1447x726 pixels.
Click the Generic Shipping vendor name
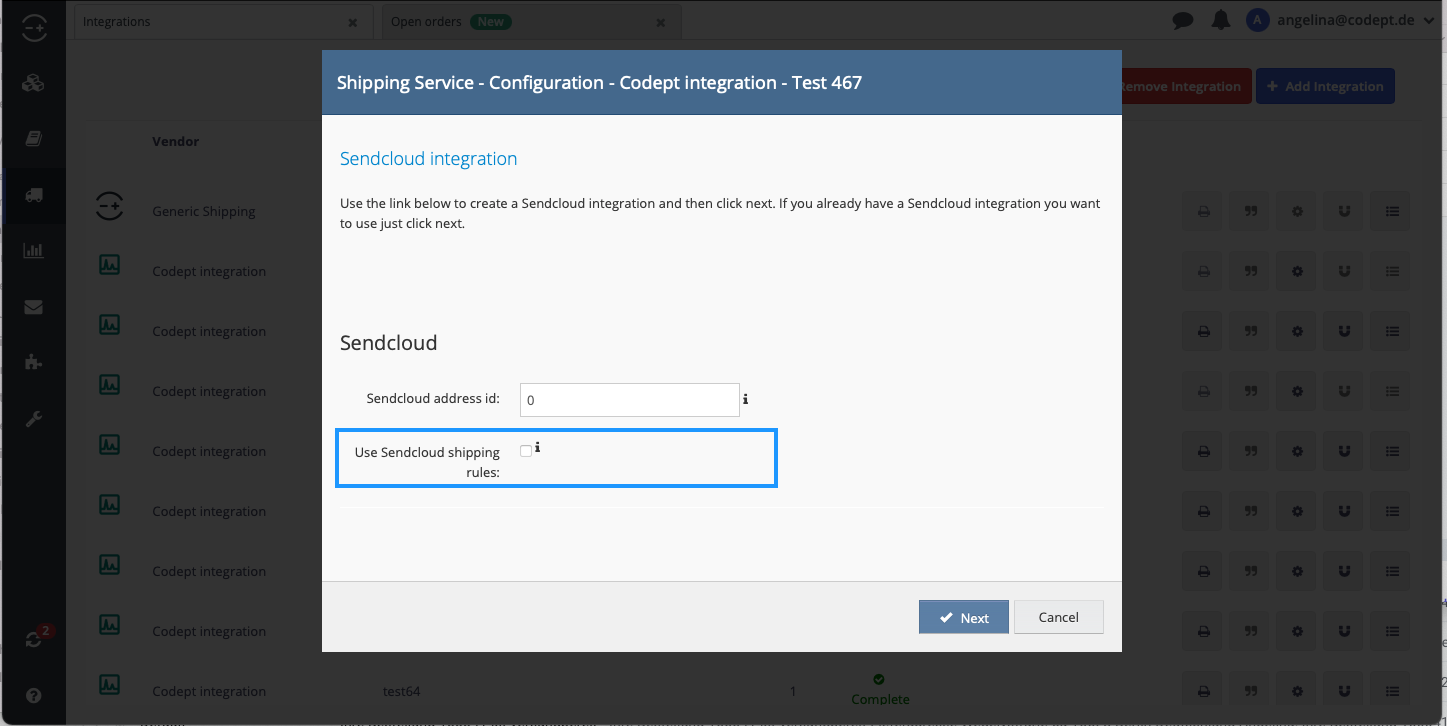point(204,211)
